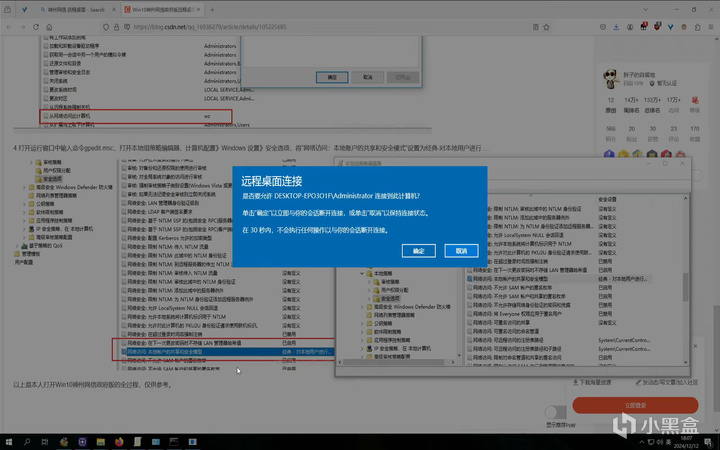The height and width of the screenshot is (450, 720).
Task: Open the list all tabs chevron
Action: coord(645,10)
